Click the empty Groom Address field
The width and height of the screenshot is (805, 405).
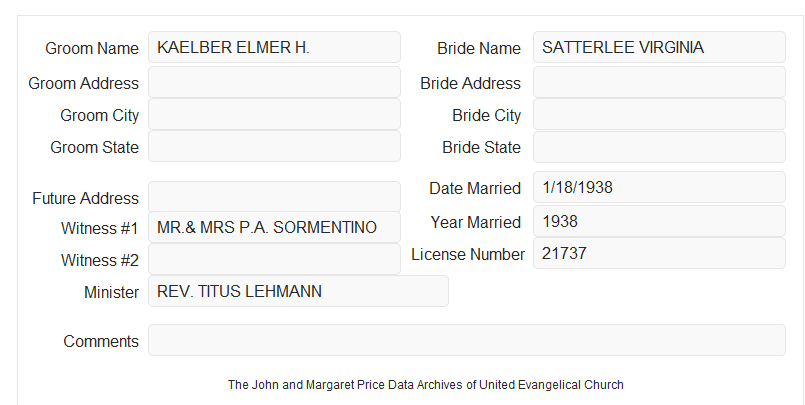[274, 82]
